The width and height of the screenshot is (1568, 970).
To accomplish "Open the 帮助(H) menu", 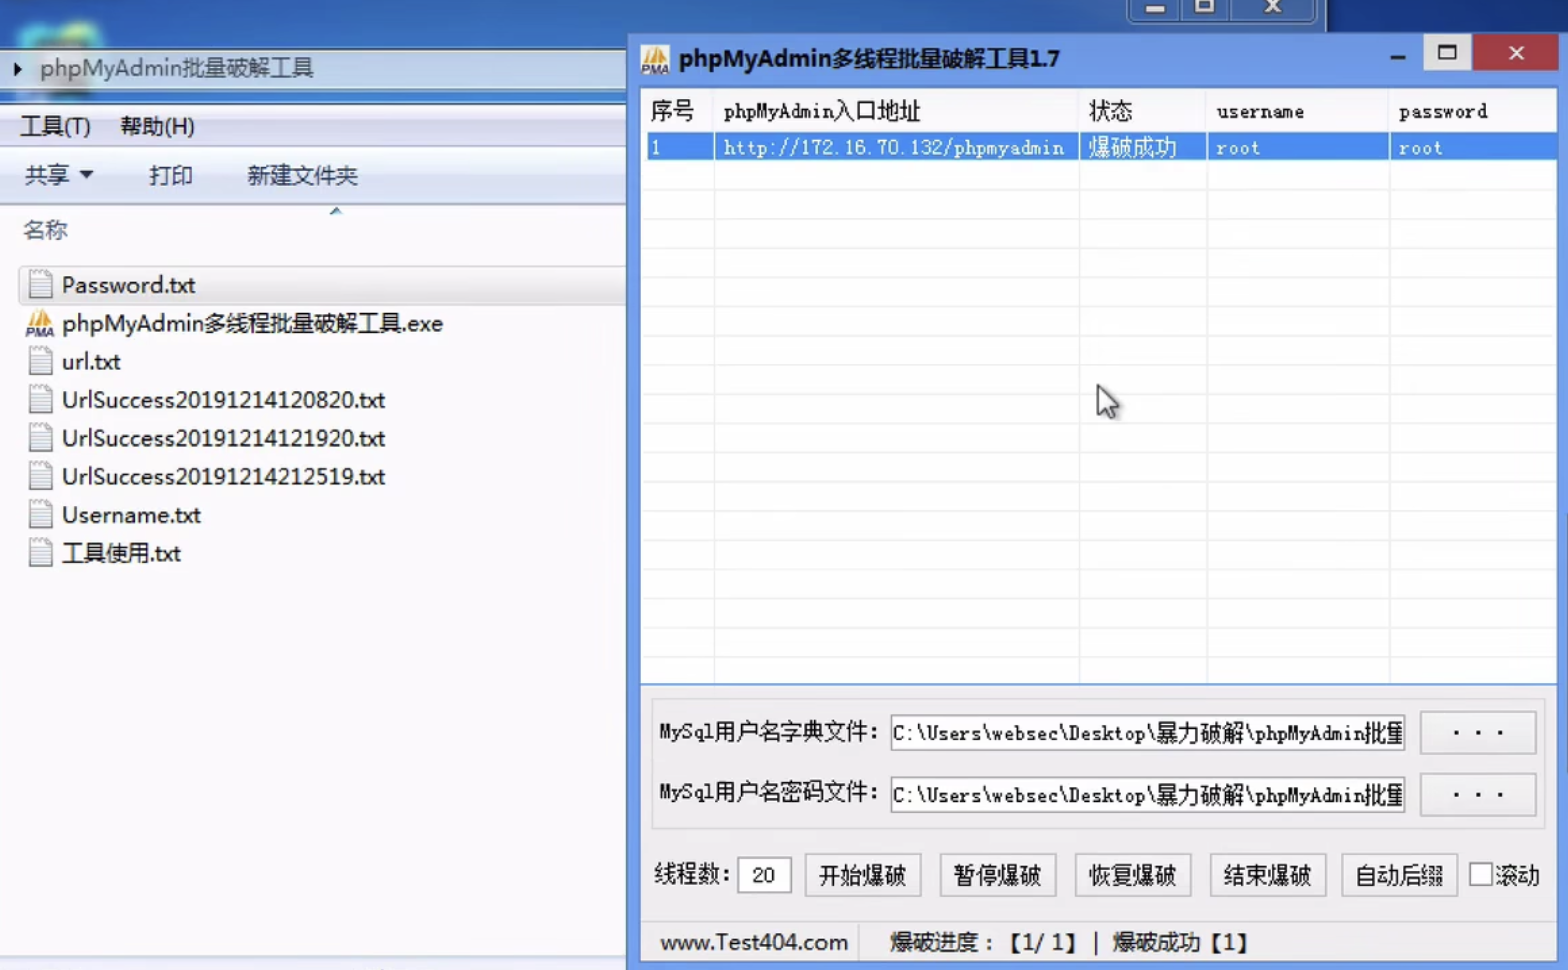I will 157,126.
